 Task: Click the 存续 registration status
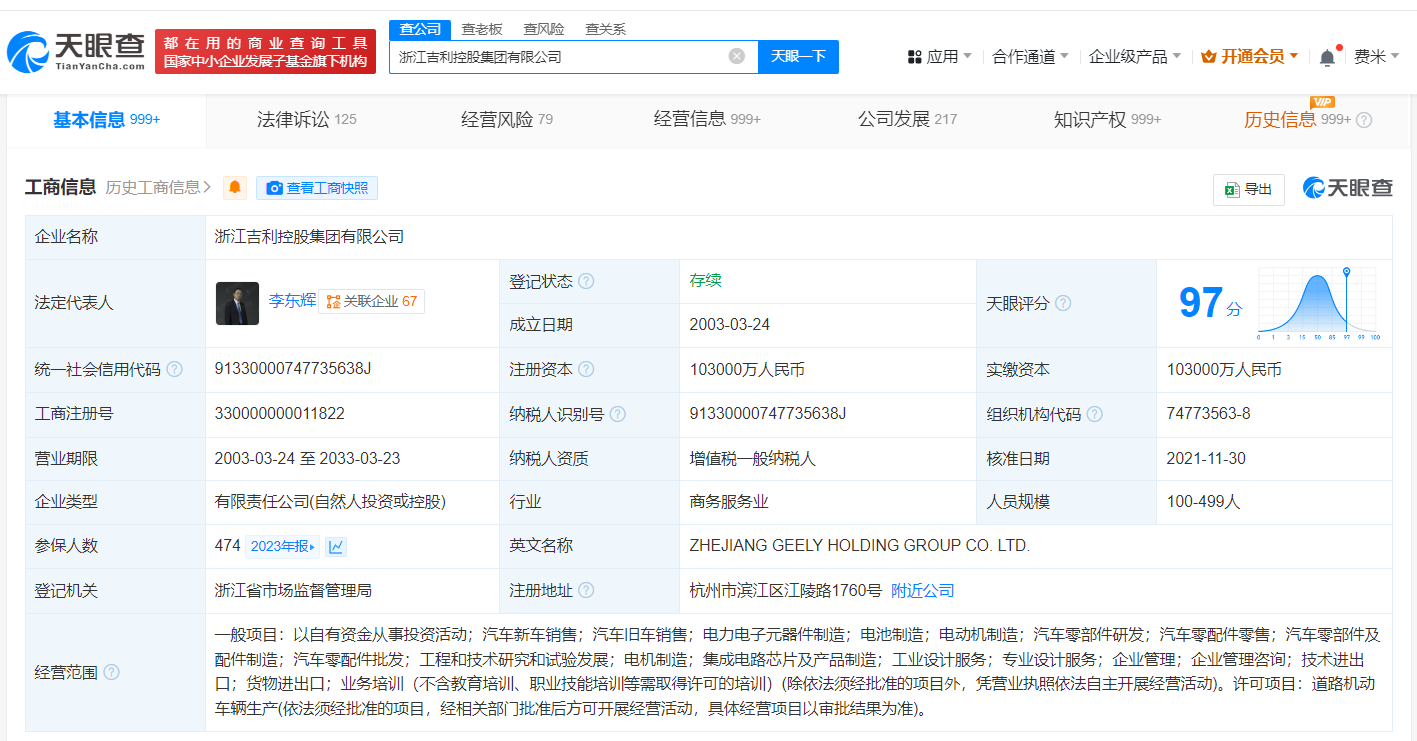(x=705, y=281)
